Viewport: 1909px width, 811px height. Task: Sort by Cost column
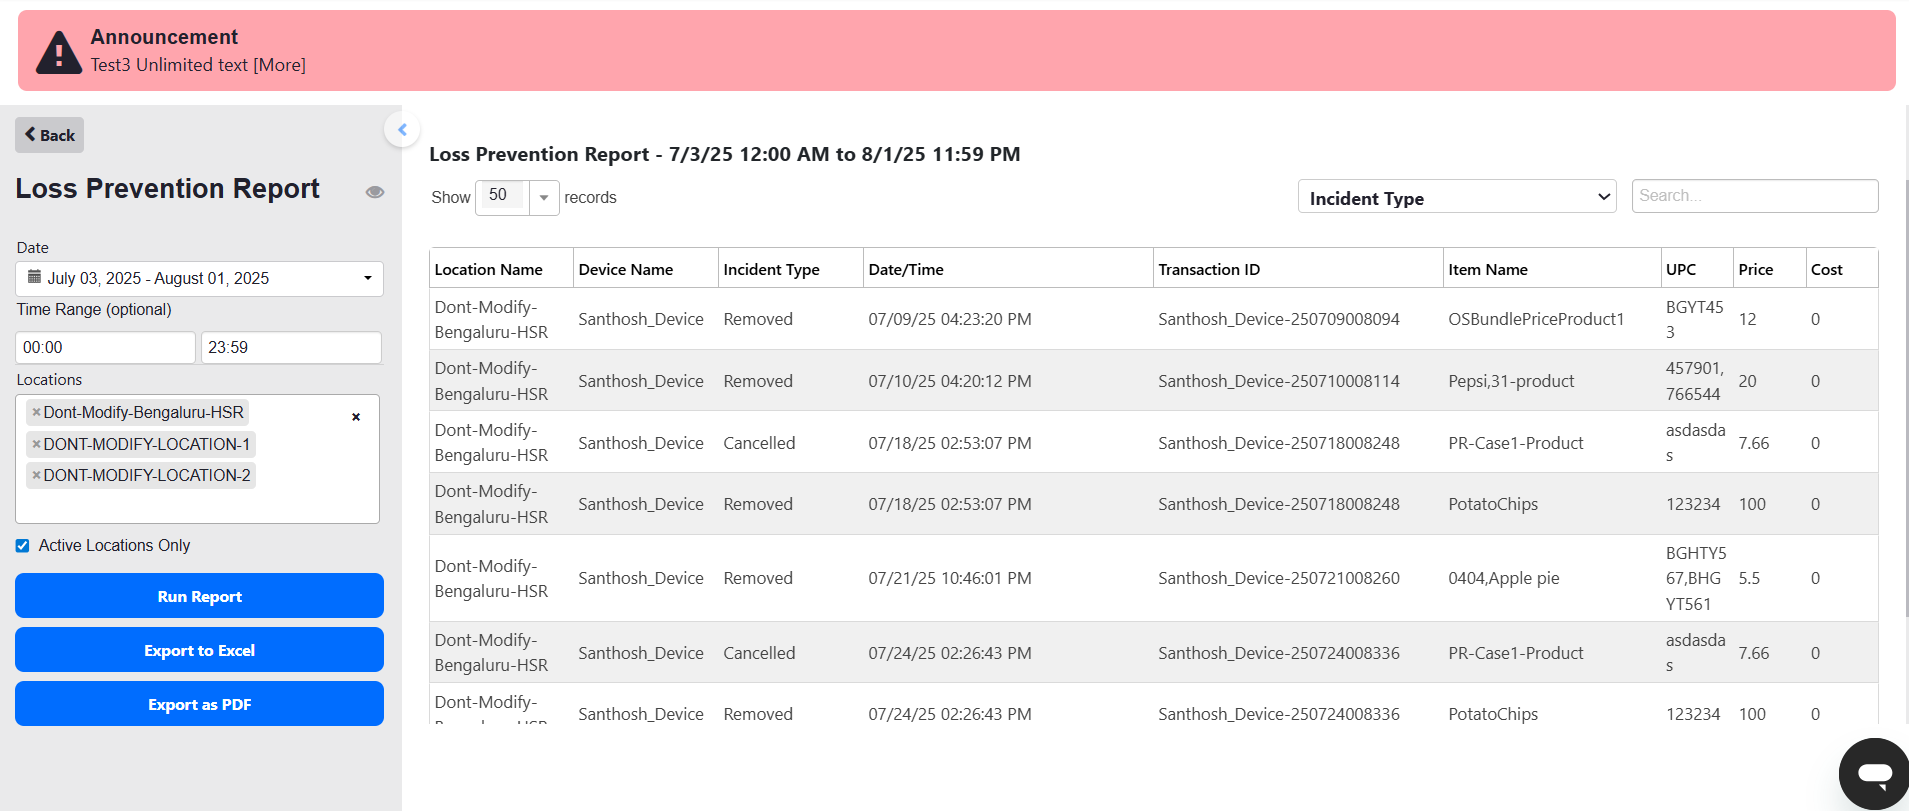coord(1842,269)
